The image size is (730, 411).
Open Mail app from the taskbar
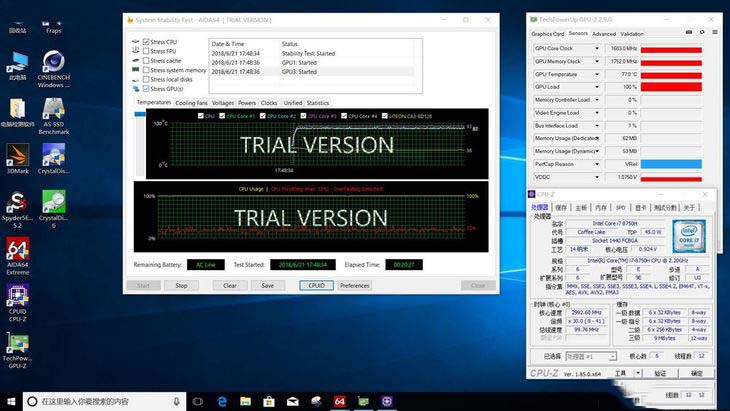pos(292,401)
